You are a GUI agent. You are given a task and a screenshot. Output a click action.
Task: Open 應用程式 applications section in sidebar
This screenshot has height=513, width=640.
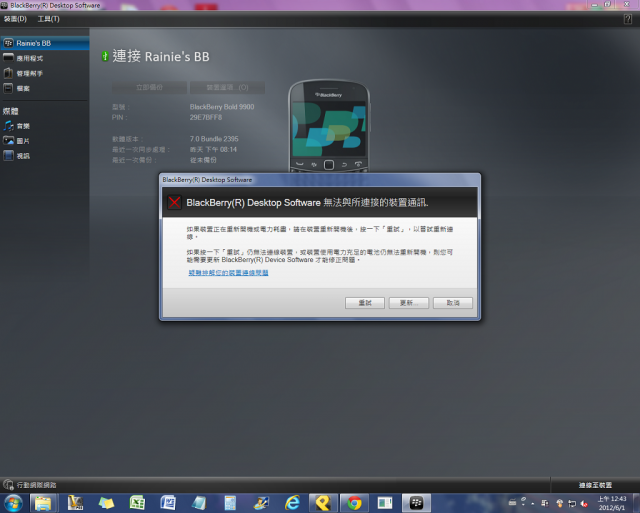44,58
